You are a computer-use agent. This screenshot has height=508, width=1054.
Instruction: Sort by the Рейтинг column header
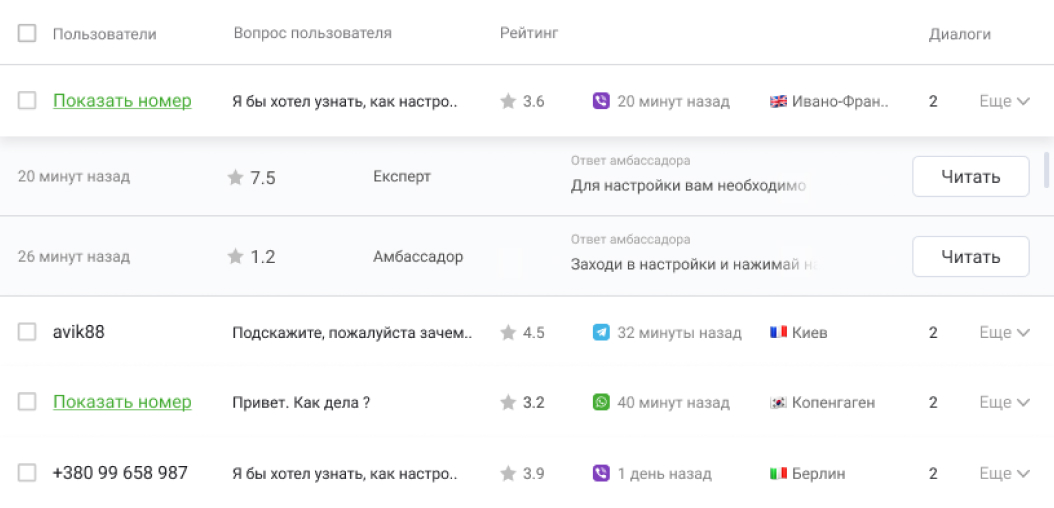coord(528,33)
